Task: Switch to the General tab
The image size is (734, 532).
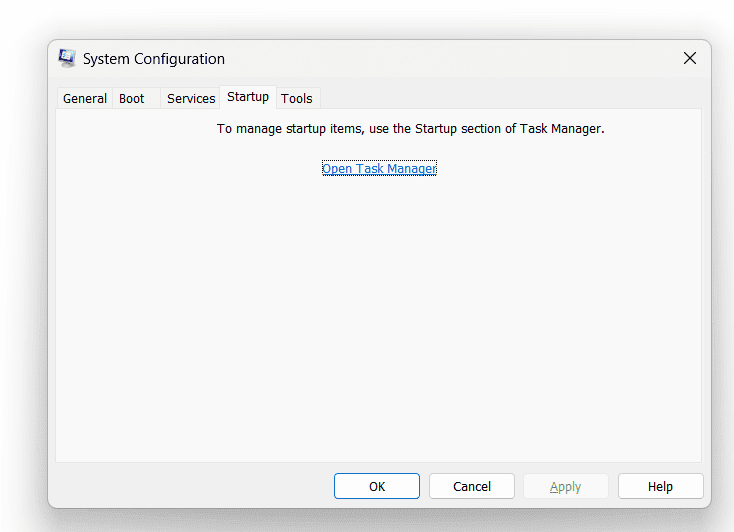Action: 85,98
